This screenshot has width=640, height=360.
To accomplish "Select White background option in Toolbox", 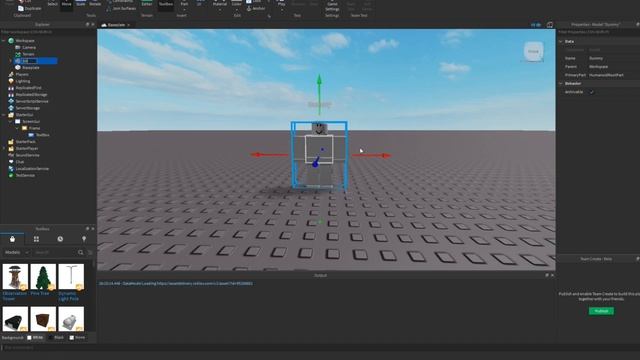I will [35, 338].
